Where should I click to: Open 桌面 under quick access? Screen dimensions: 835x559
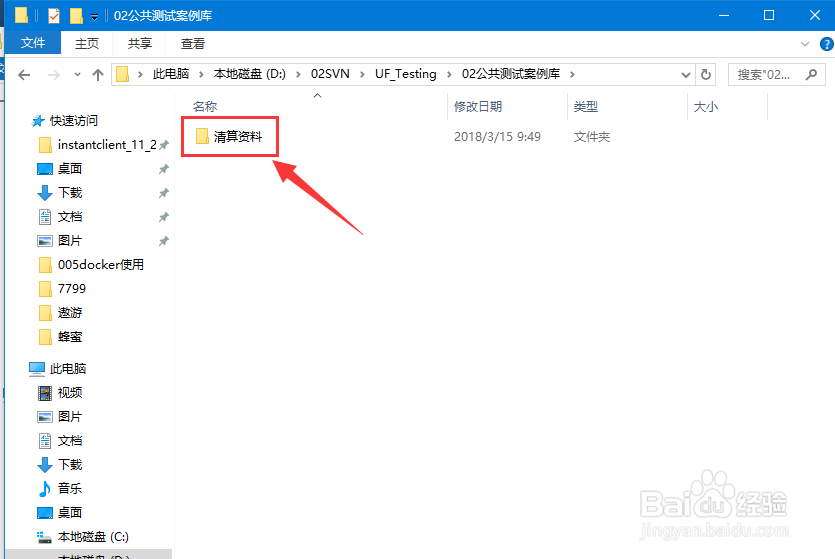tap(70, 169)
